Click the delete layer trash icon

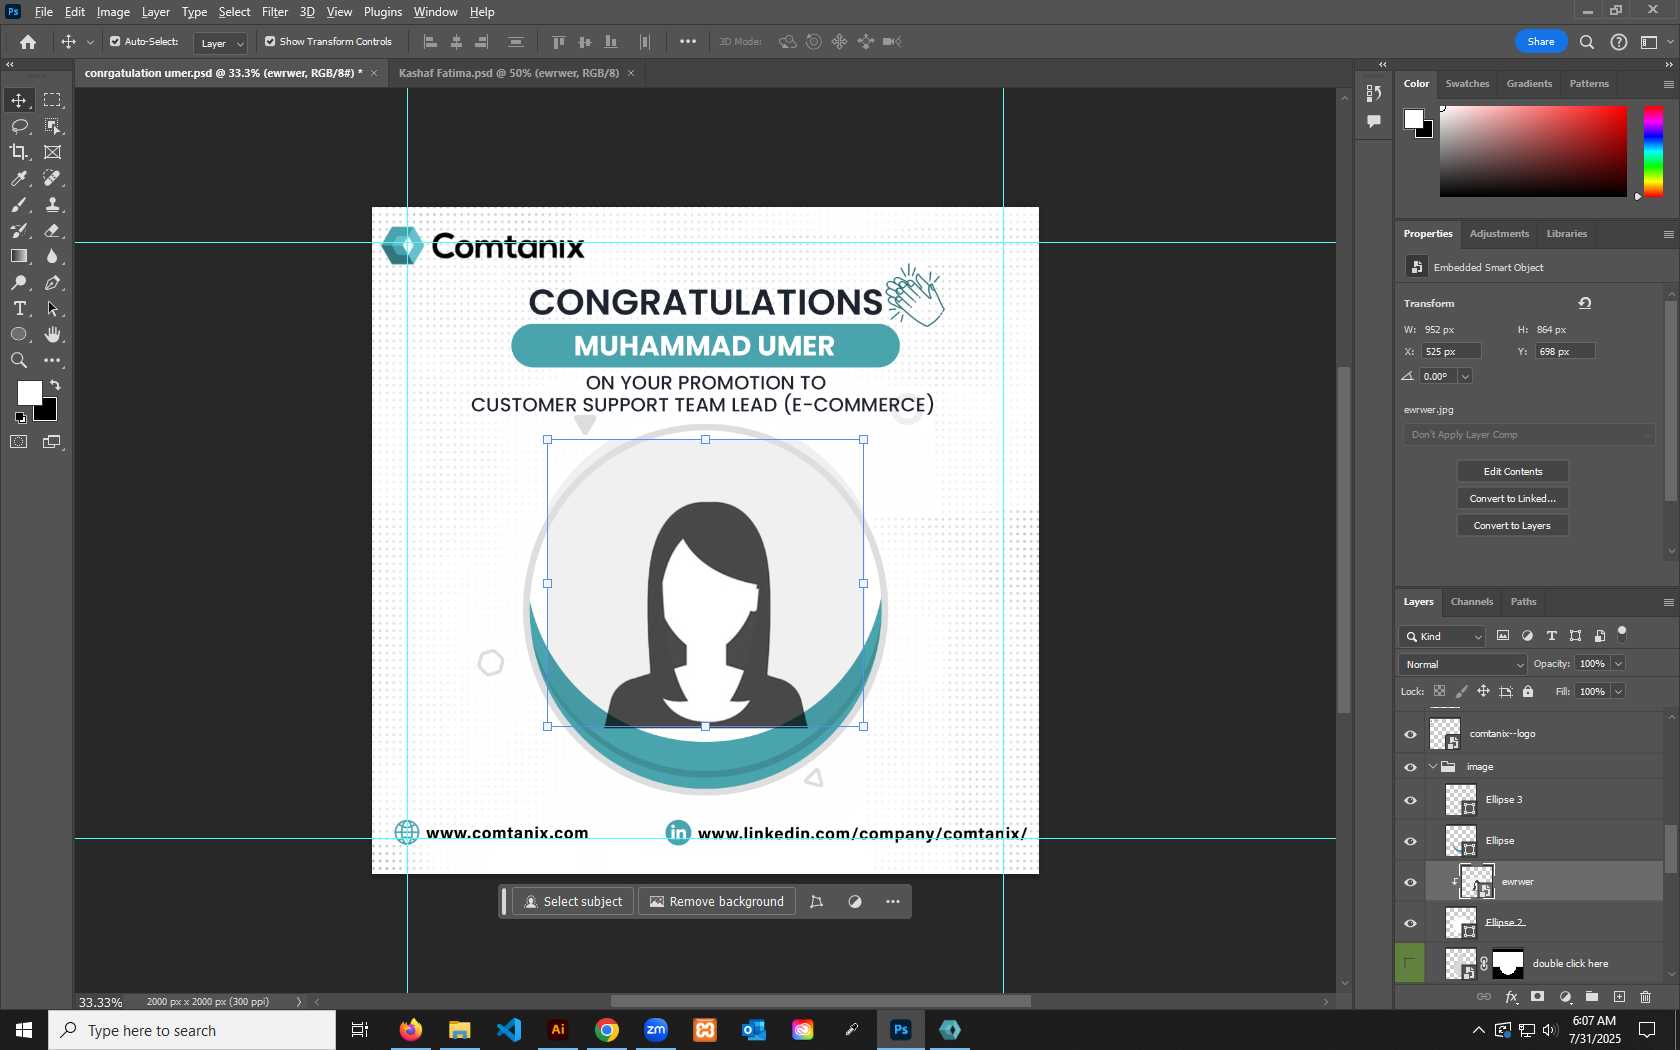click(1646, 997)
